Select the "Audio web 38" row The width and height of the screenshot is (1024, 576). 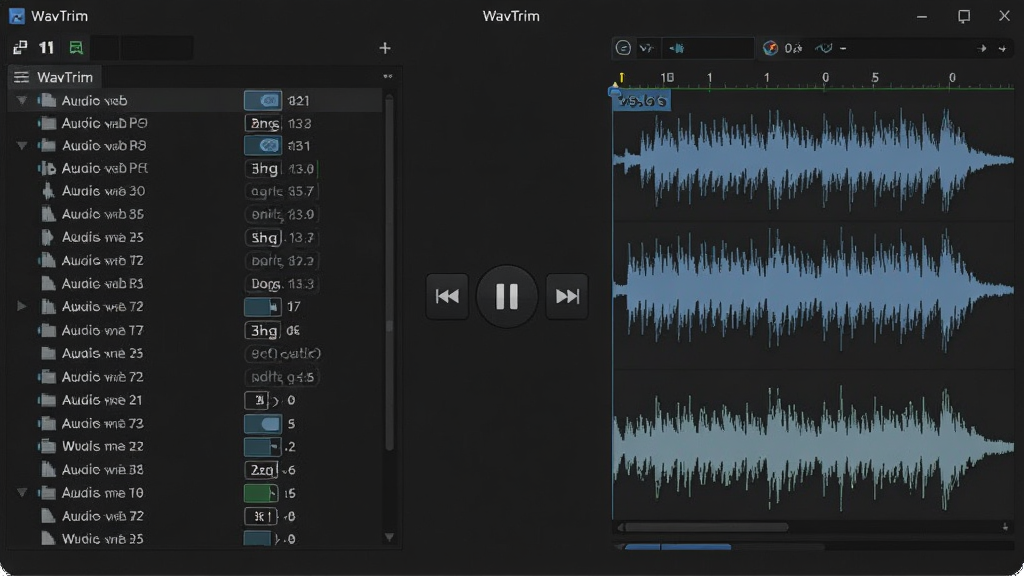[195, 470]
